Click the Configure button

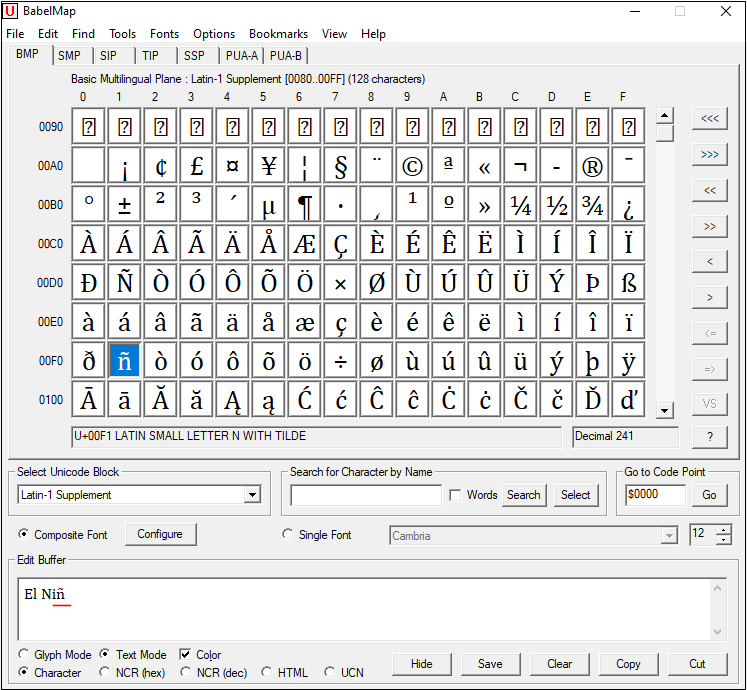tap(160, 534)
